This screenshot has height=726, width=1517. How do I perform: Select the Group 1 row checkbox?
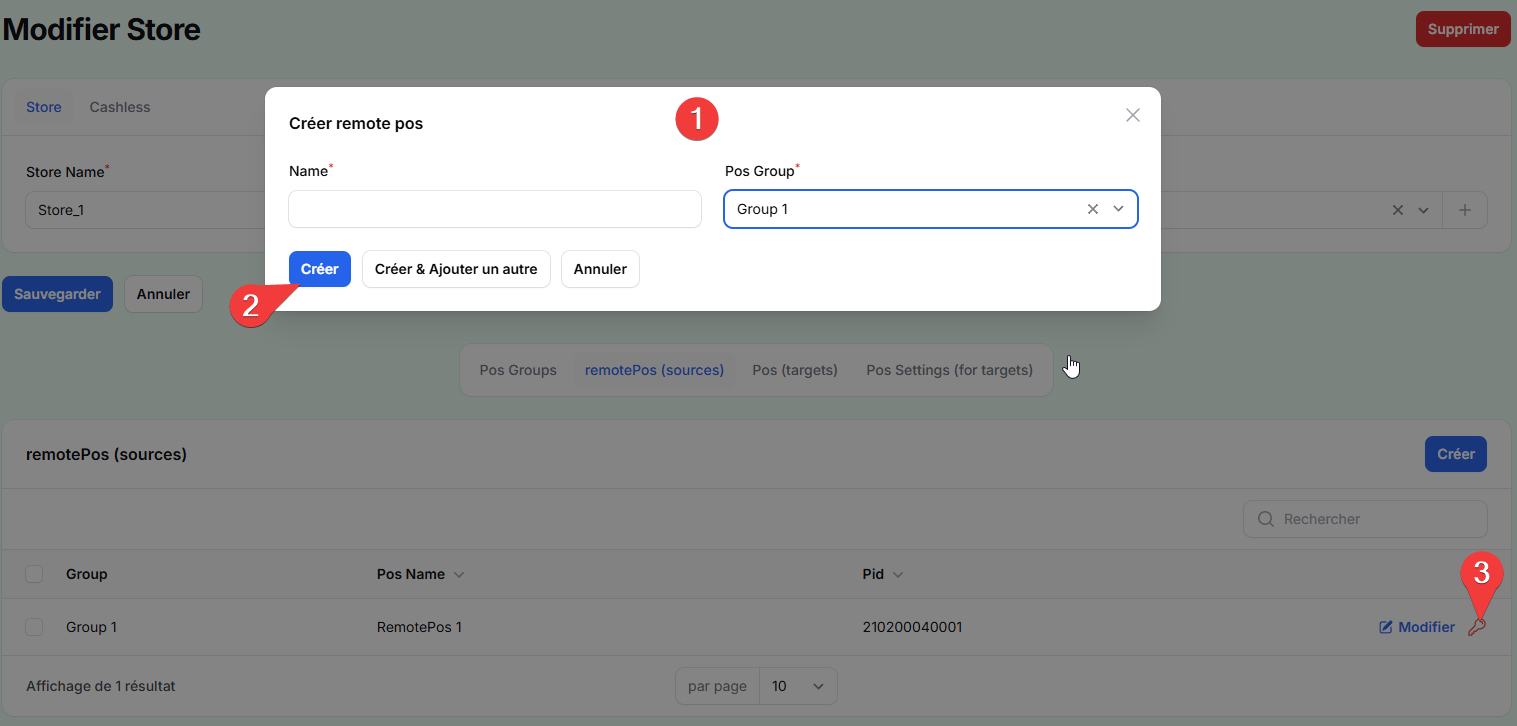point(35,627)
